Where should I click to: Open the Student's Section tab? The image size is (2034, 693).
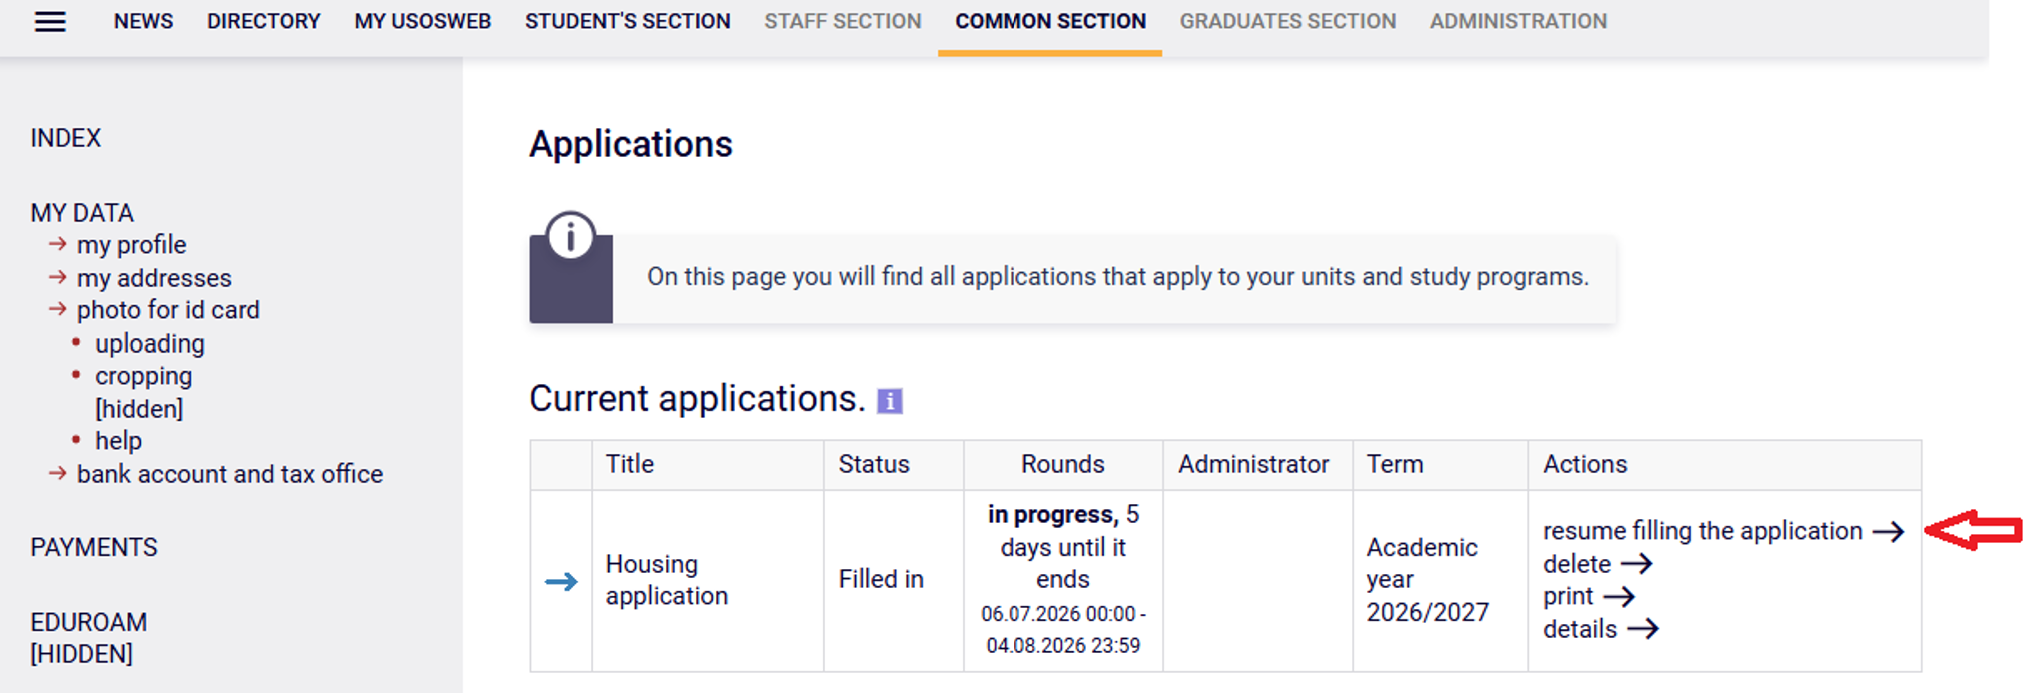point(627,21)
